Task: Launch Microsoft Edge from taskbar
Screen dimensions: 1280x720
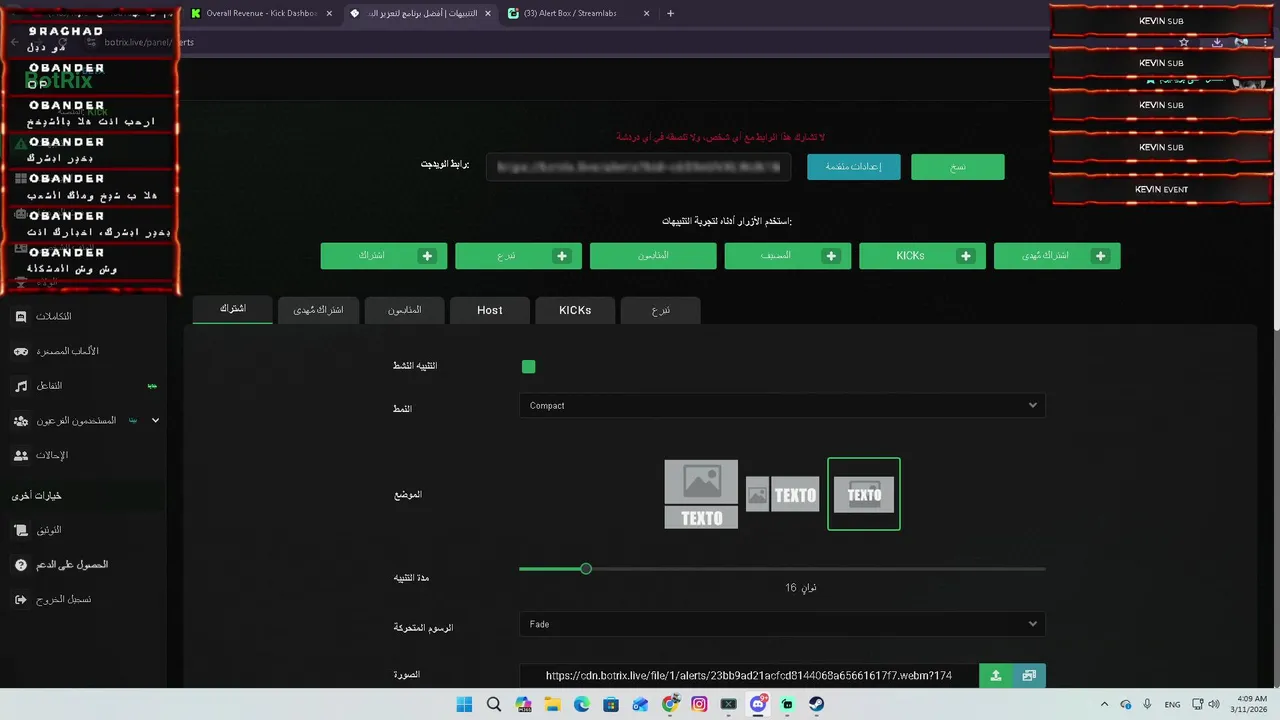Action: [582, 705]
